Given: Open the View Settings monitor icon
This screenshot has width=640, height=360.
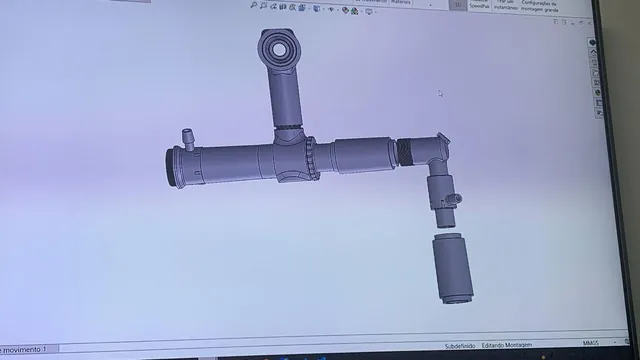Looking at the screenshot, I should point(369,12).
